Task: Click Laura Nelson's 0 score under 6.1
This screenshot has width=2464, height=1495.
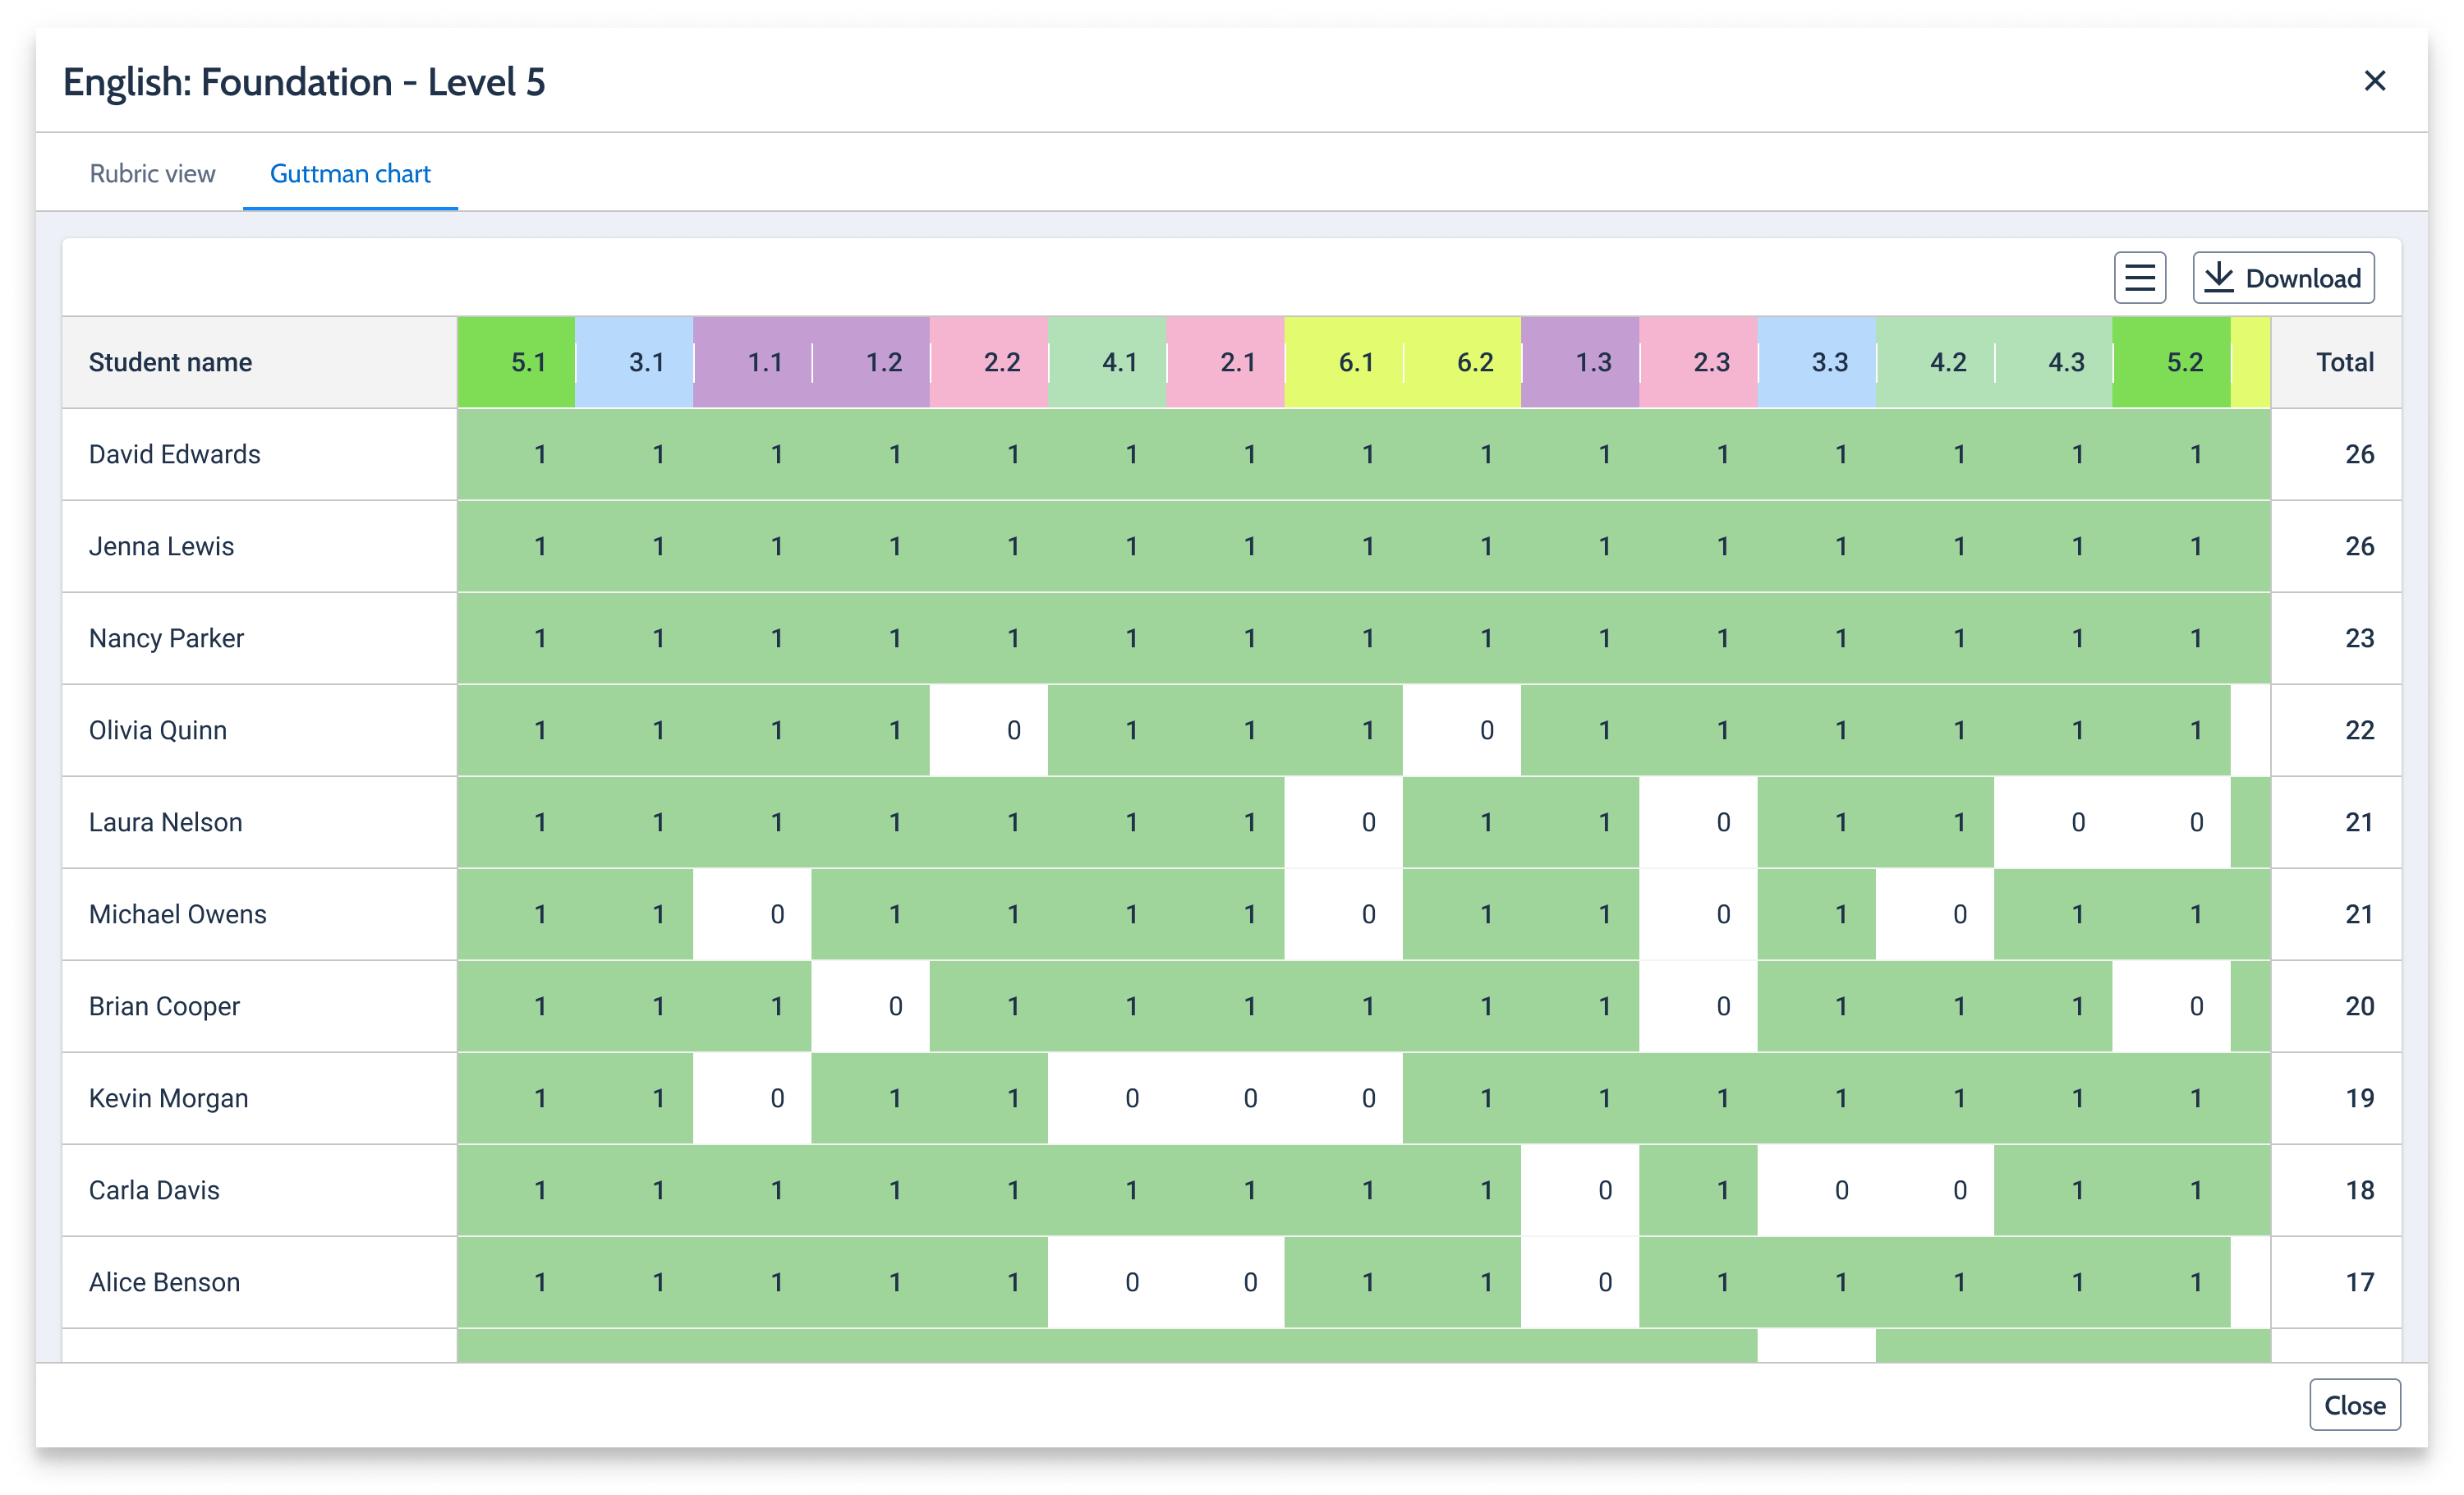Action: [x=1344, y=822]
